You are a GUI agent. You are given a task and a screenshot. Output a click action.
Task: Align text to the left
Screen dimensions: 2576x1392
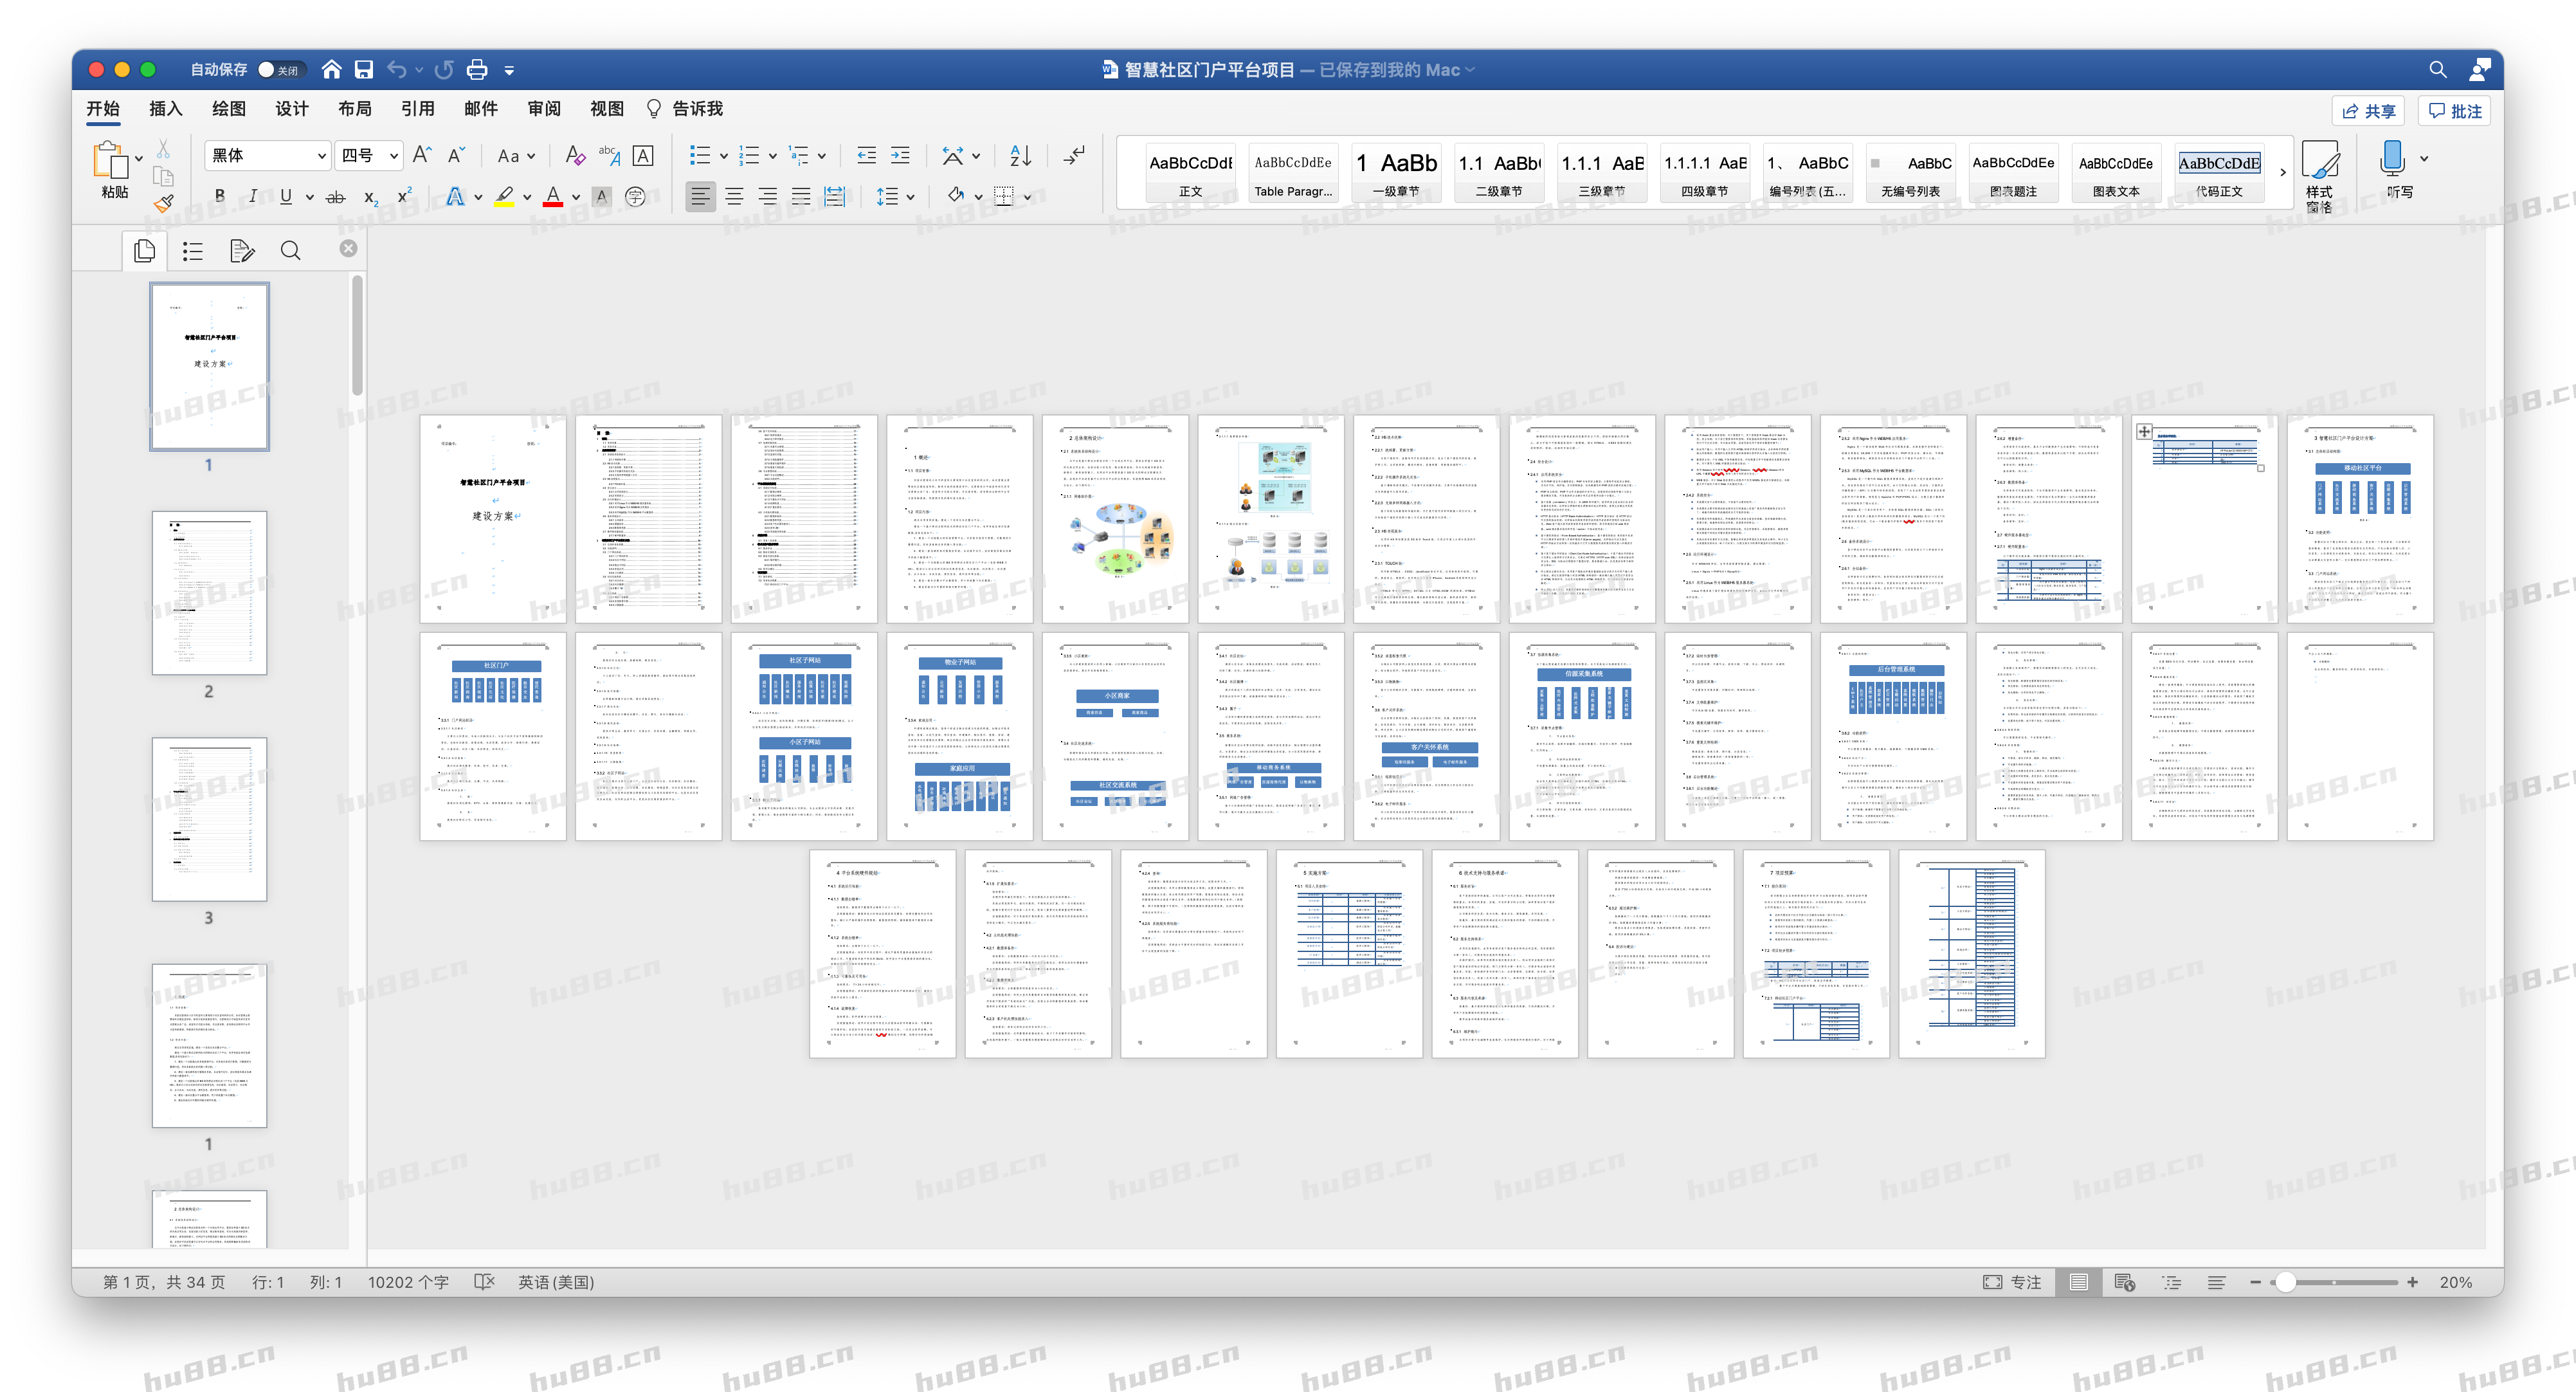coord(701,196)
